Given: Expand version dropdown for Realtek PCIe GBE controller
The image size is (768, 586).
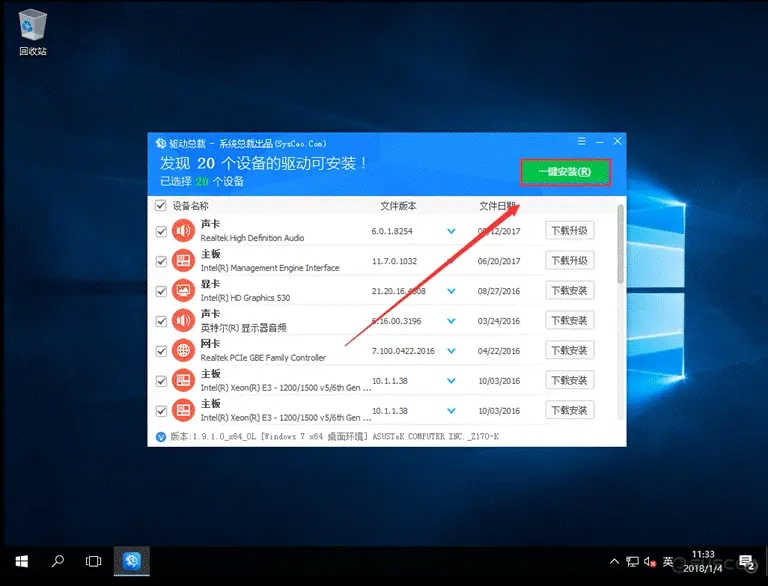Looking at the screenshot, I should (451, 350).
